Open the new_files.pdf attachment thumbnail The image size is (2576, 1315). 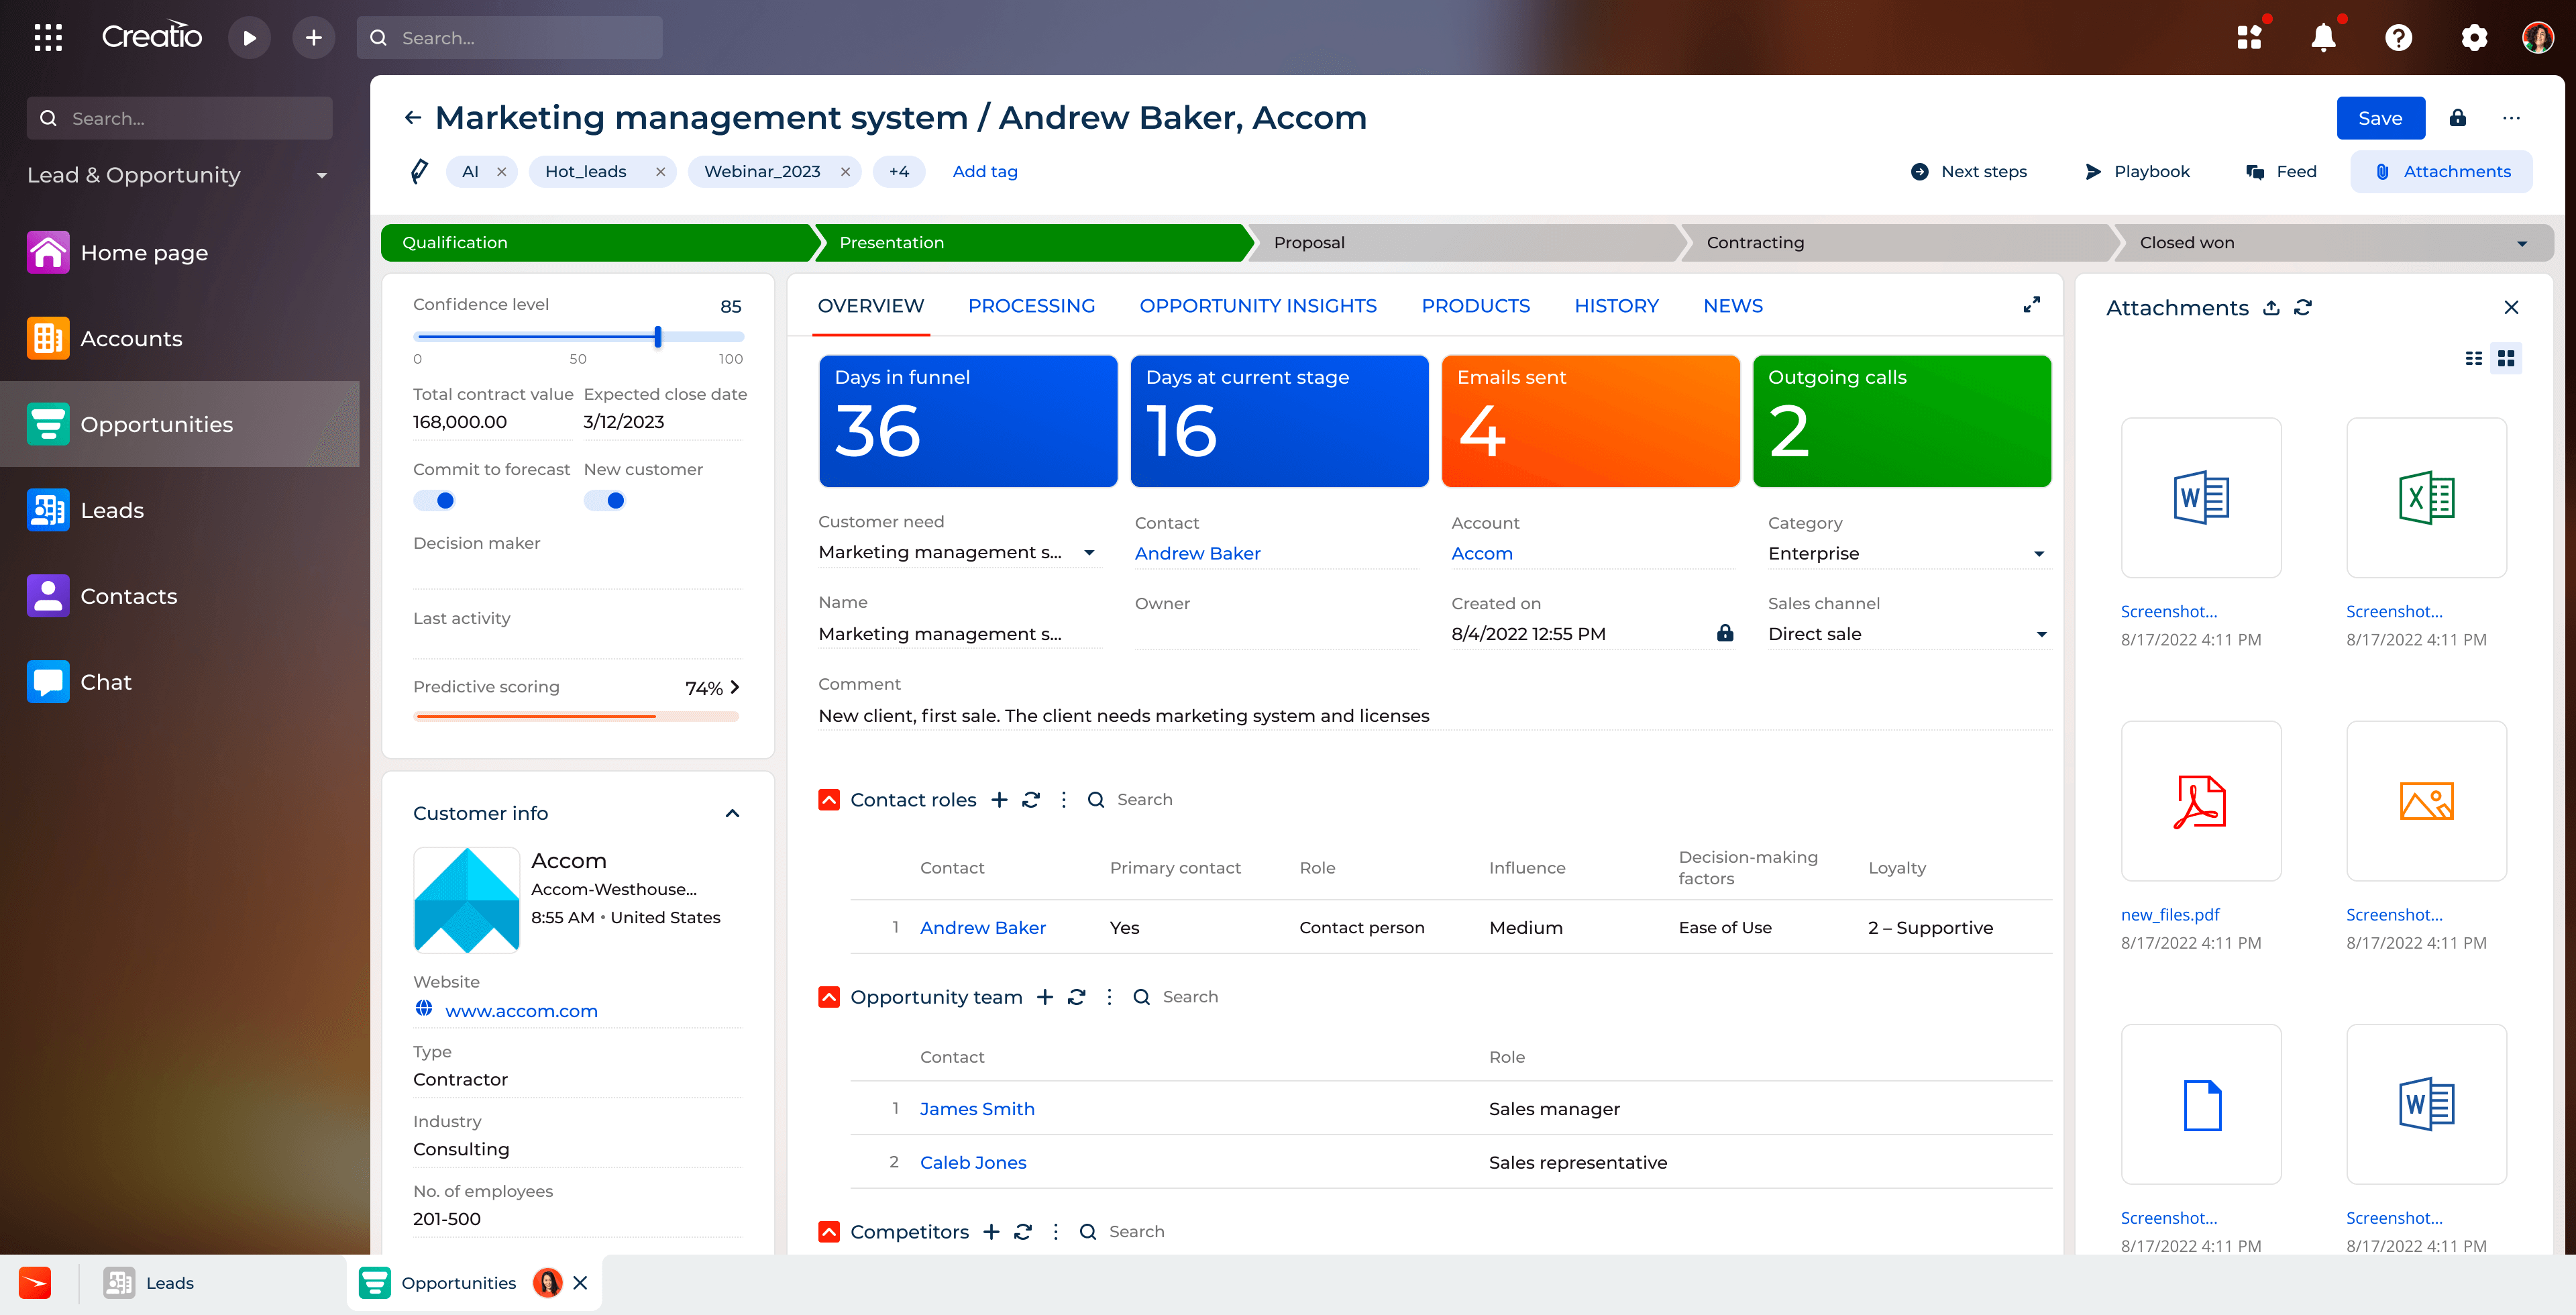[x=2200, y=801]
